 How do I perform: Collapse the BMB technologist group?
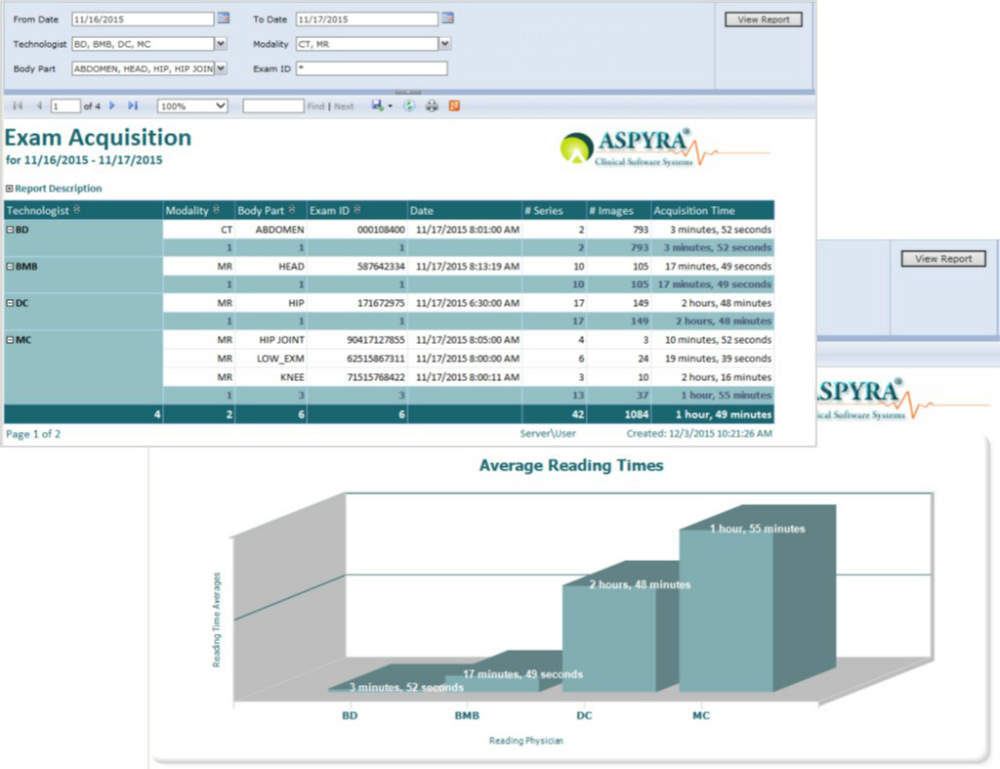click(x=10, y=267)
